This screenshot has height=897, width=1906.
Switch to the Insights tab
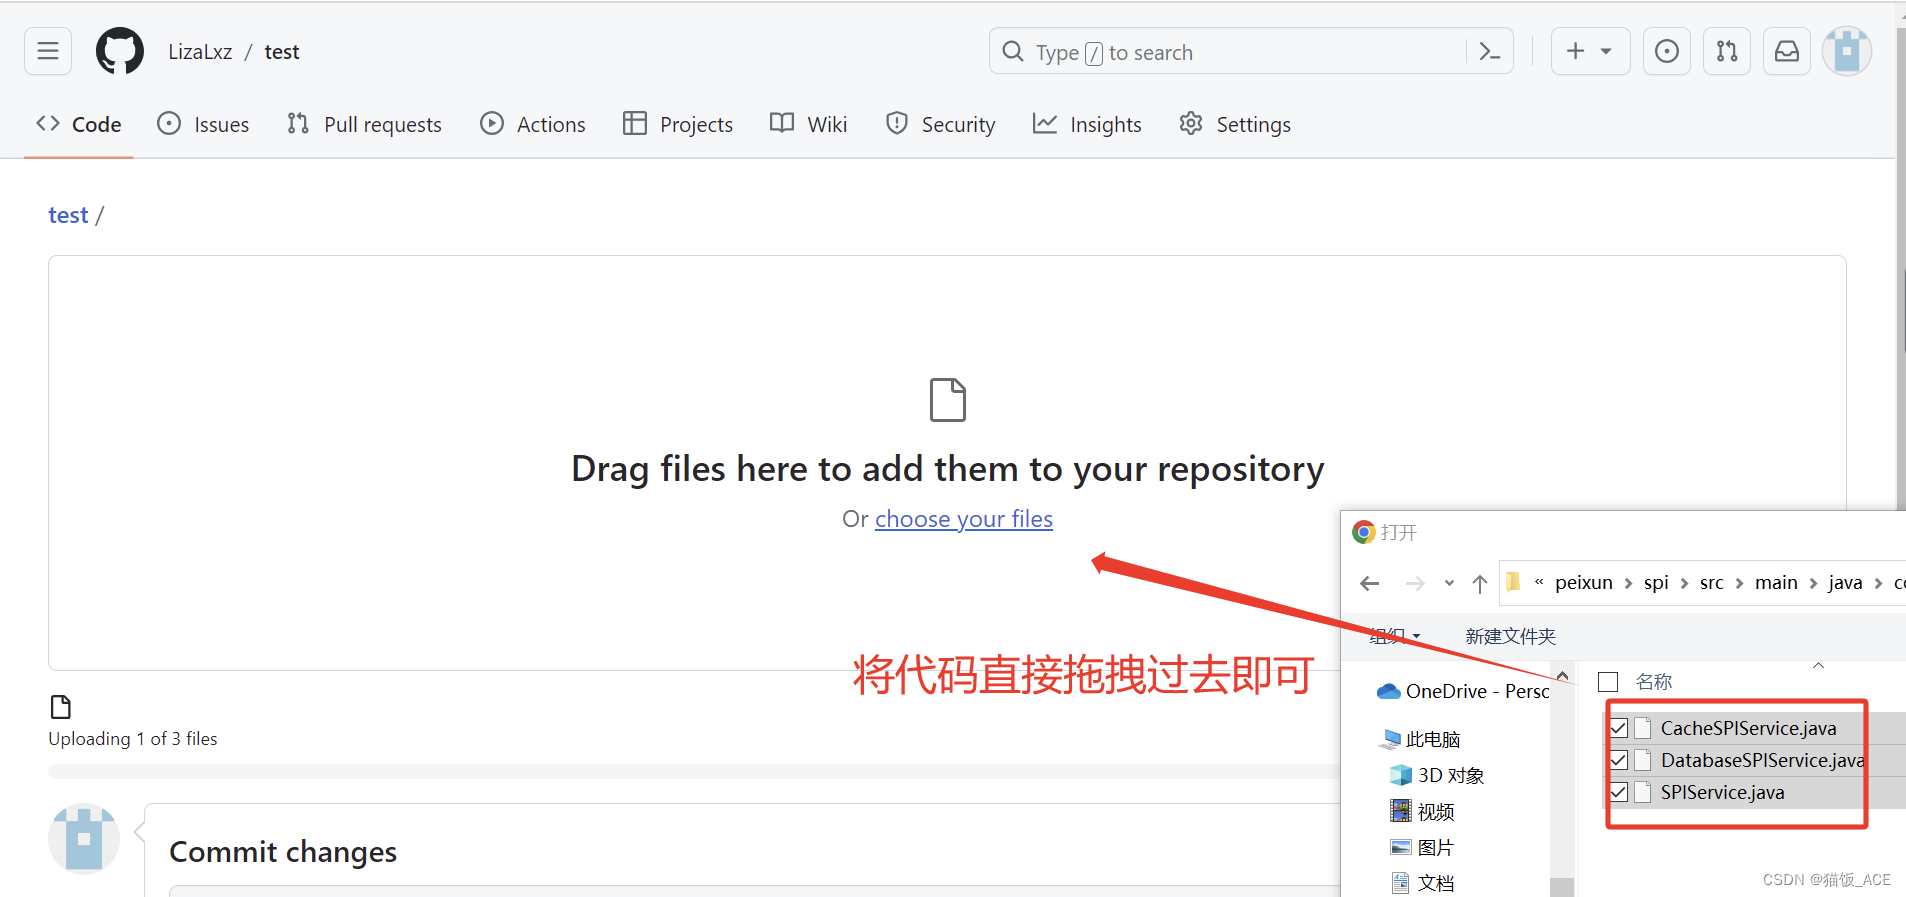point(1087,124)
